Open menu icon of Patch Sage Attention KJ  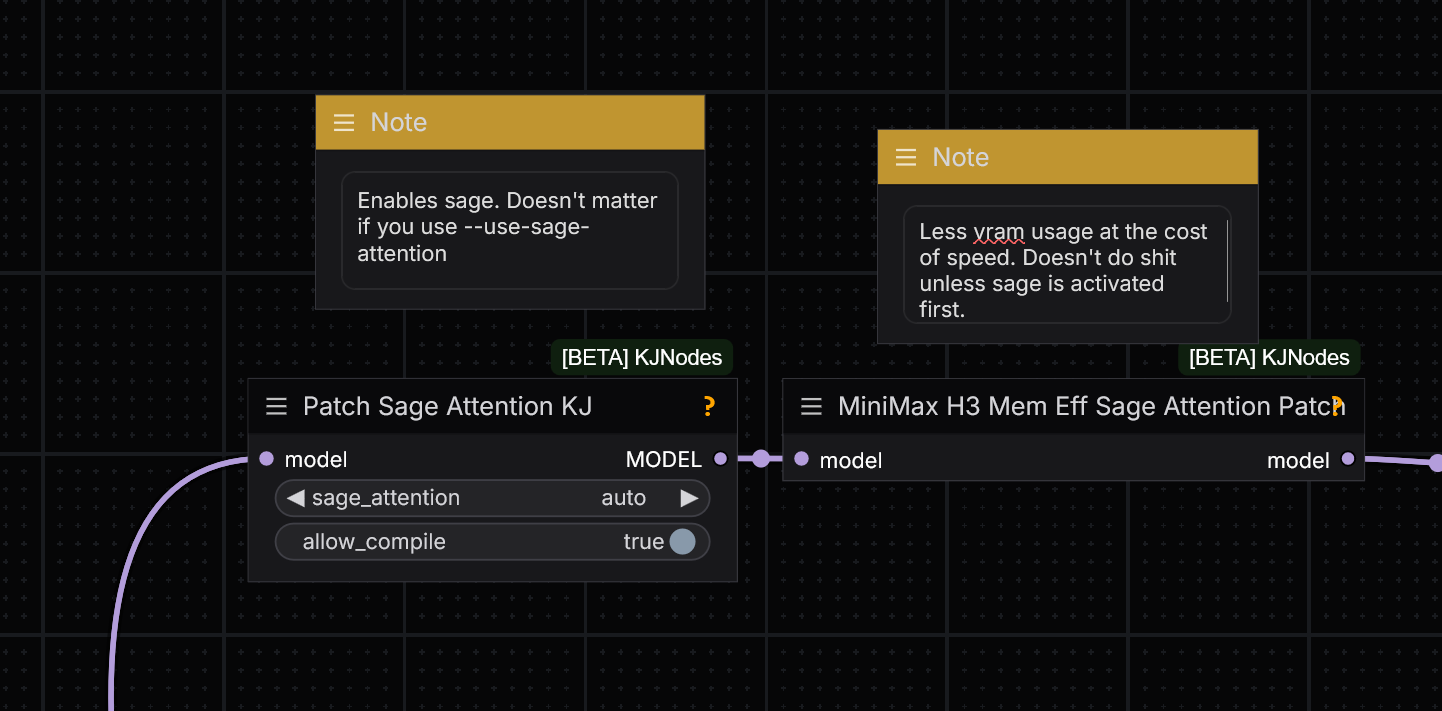(276, 406)
